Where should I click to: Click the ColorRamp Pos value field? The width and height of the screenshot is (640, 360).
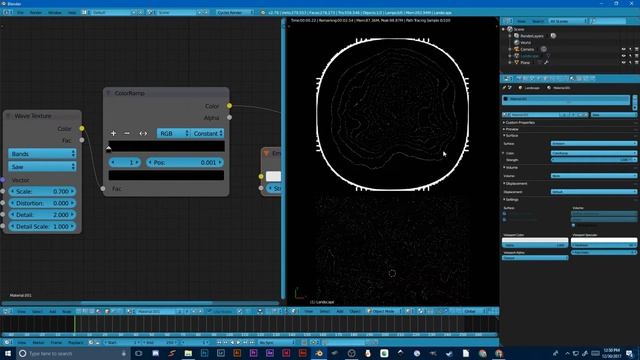click(x=185, y=162)
